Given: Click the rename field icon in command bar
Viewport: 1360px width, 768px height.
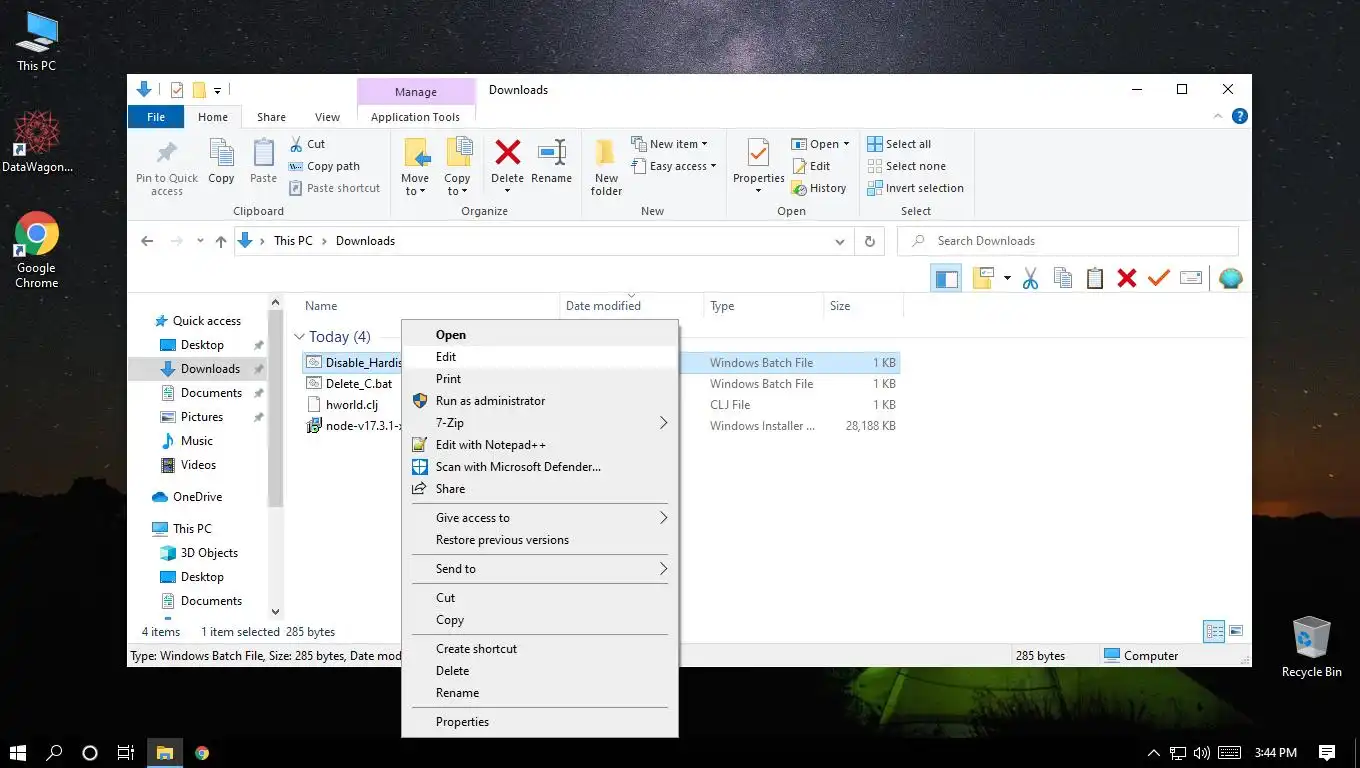Looking at the screenshot, I should (1191, 279).
